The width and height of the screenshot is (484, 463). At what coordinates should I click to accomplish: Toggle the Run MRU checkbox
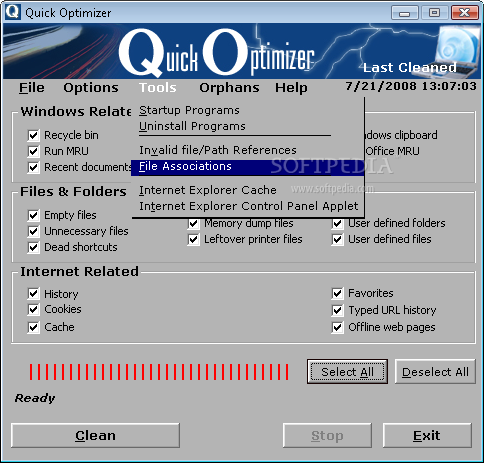33,151
